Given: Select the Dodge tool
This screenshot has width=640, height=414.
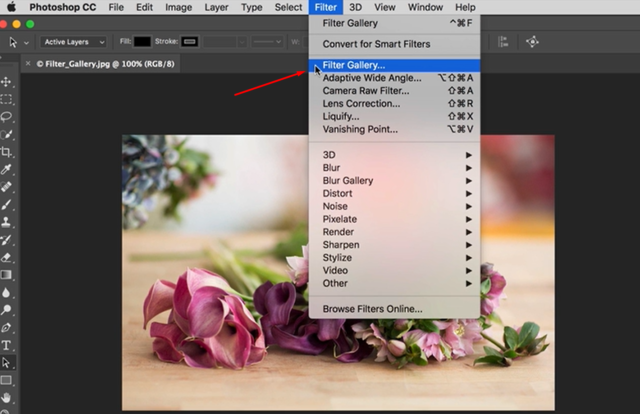Looking at the screenshot, I should point(6,310).
